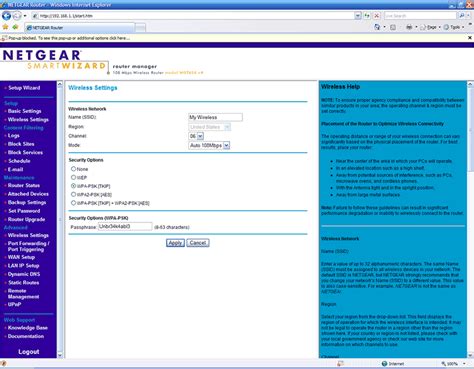Click the Print toolbar icon
Screen dimensions: 474x369
pos(409,27)
